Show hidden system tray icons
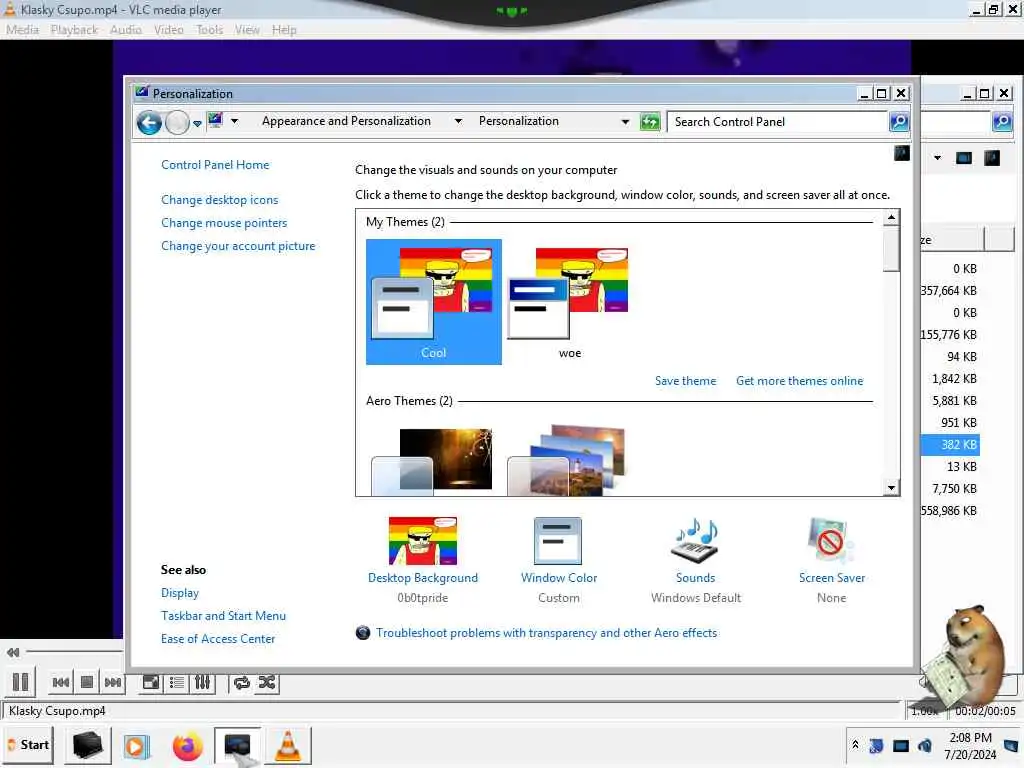This screenshot has height=768, width=1024. point(855,744)
